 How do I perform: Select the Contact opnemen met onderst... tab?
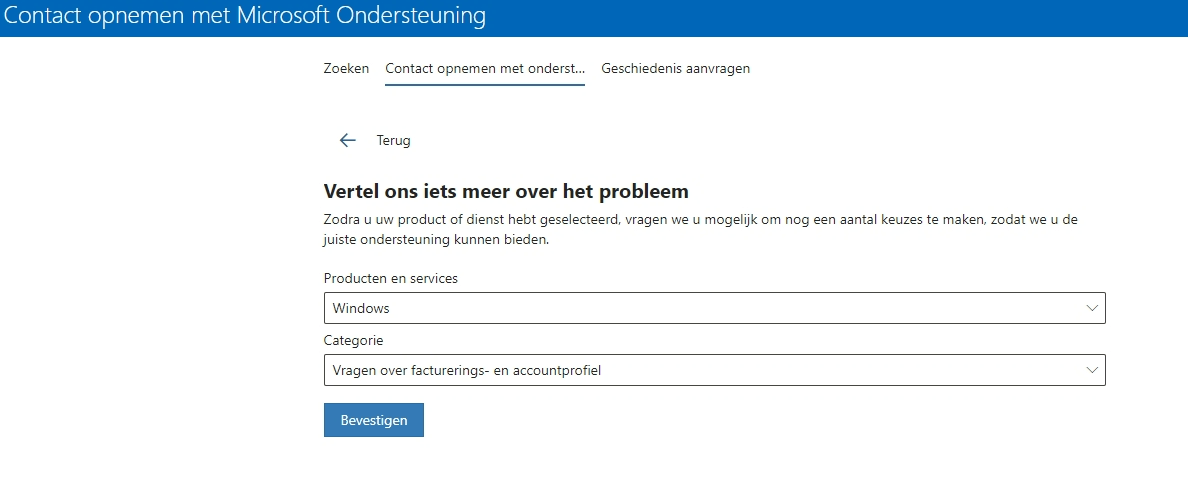pos(485,68)
